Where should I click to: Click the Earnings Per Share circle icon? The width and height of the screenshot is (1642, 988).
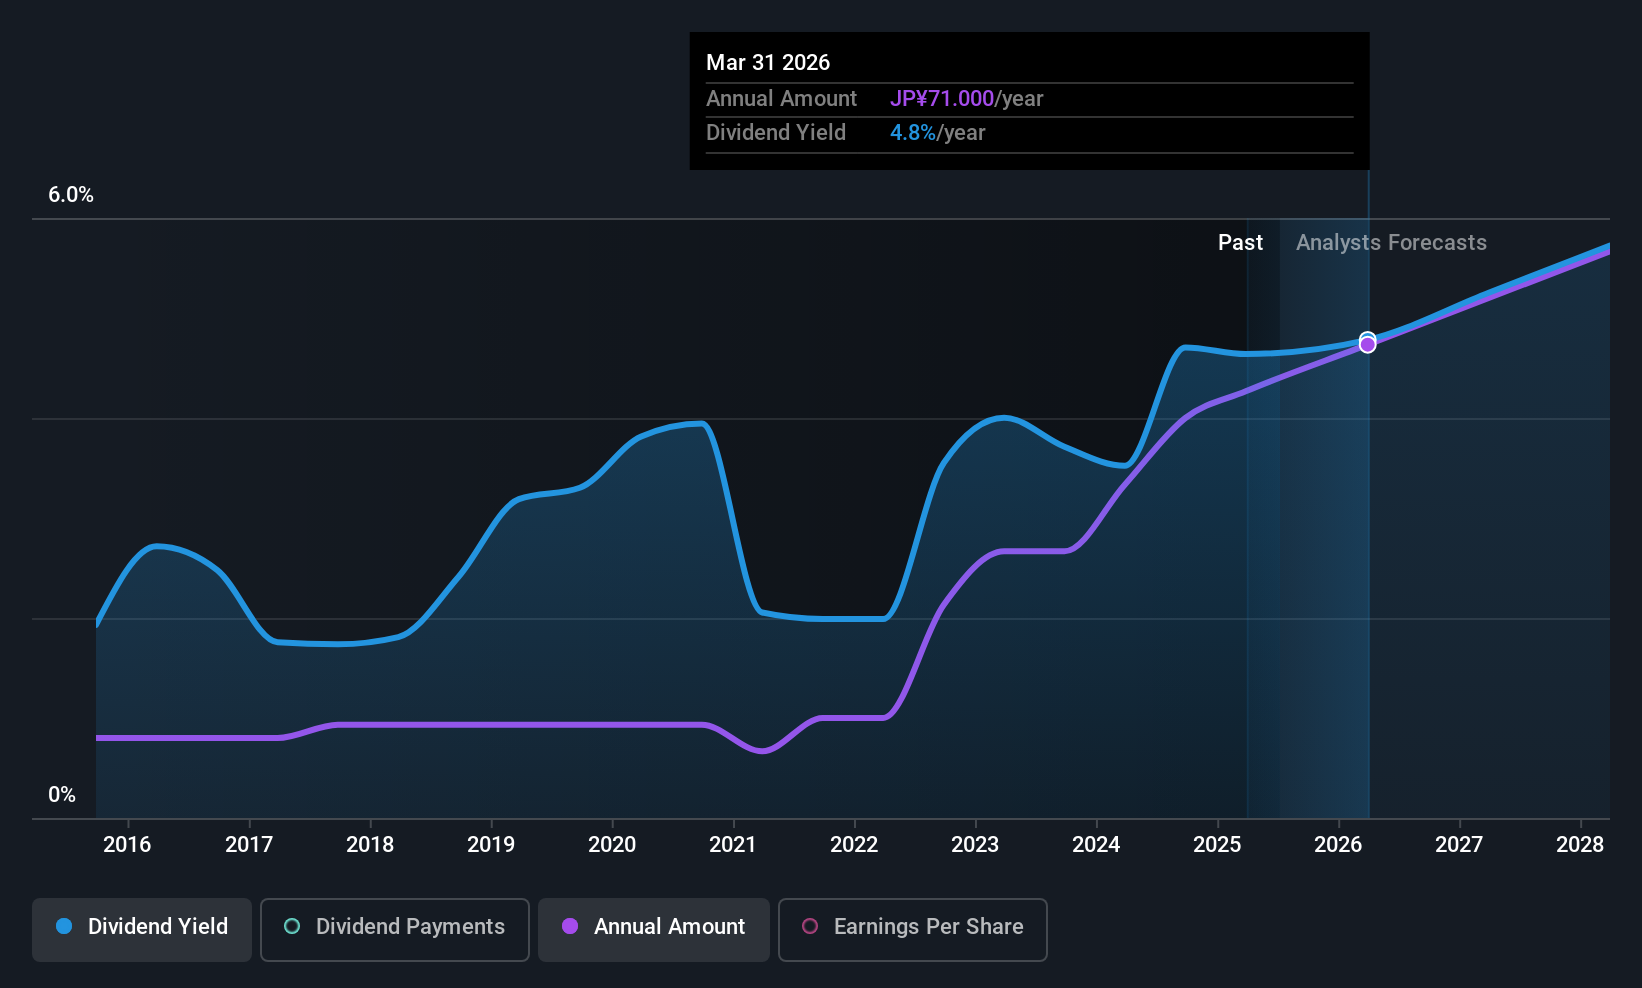click(x=810, y=926)
